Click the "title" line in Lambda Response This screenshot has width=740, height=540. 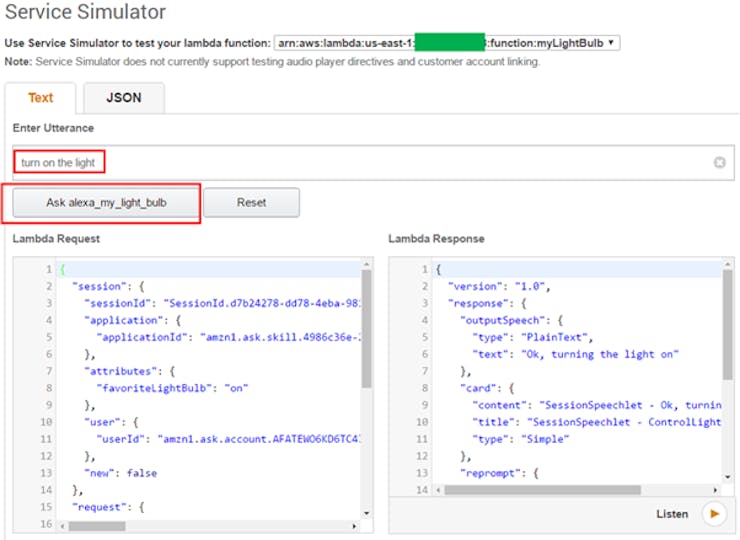(597, 422)
